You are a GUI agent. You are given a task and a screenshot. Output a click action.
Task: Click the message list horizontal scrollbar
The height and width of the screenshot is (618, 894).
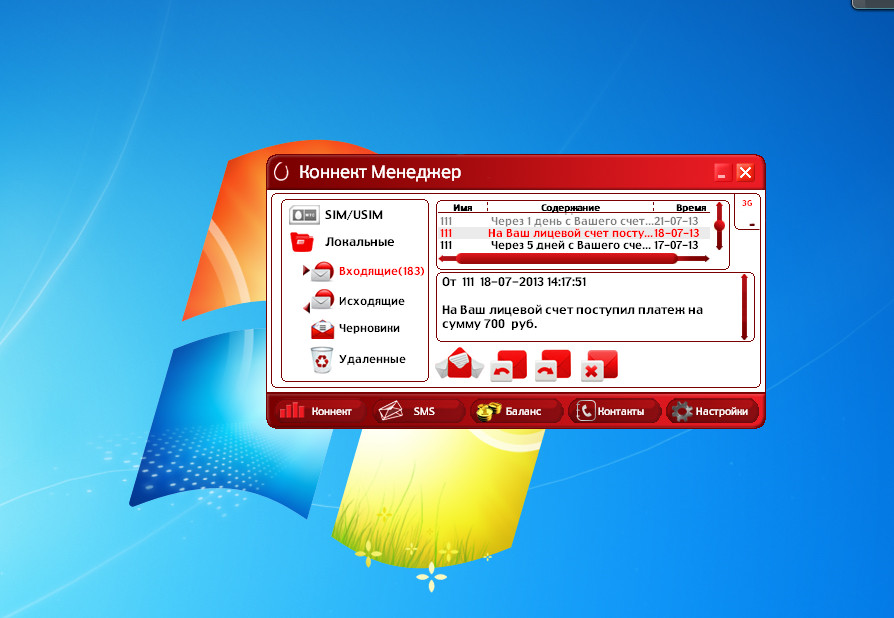pos(565,259)
